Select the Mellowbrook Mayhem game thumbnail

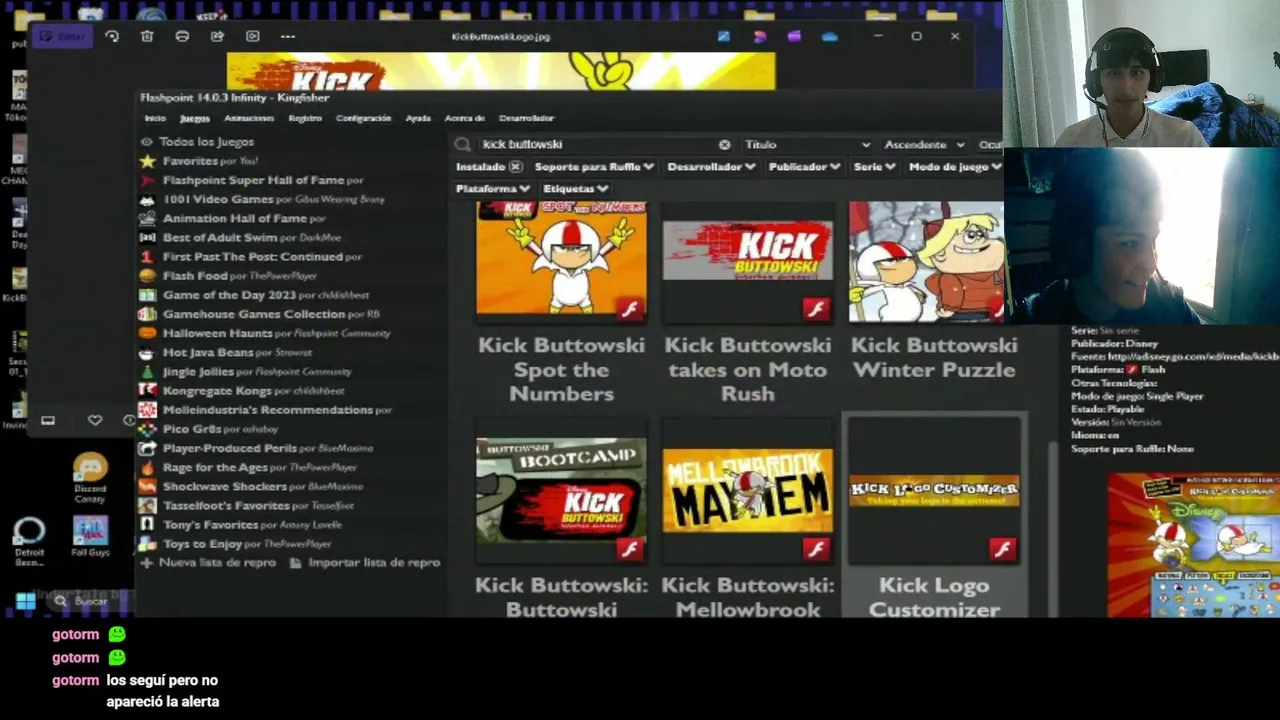pyautogui.click(x=748, y=491)
